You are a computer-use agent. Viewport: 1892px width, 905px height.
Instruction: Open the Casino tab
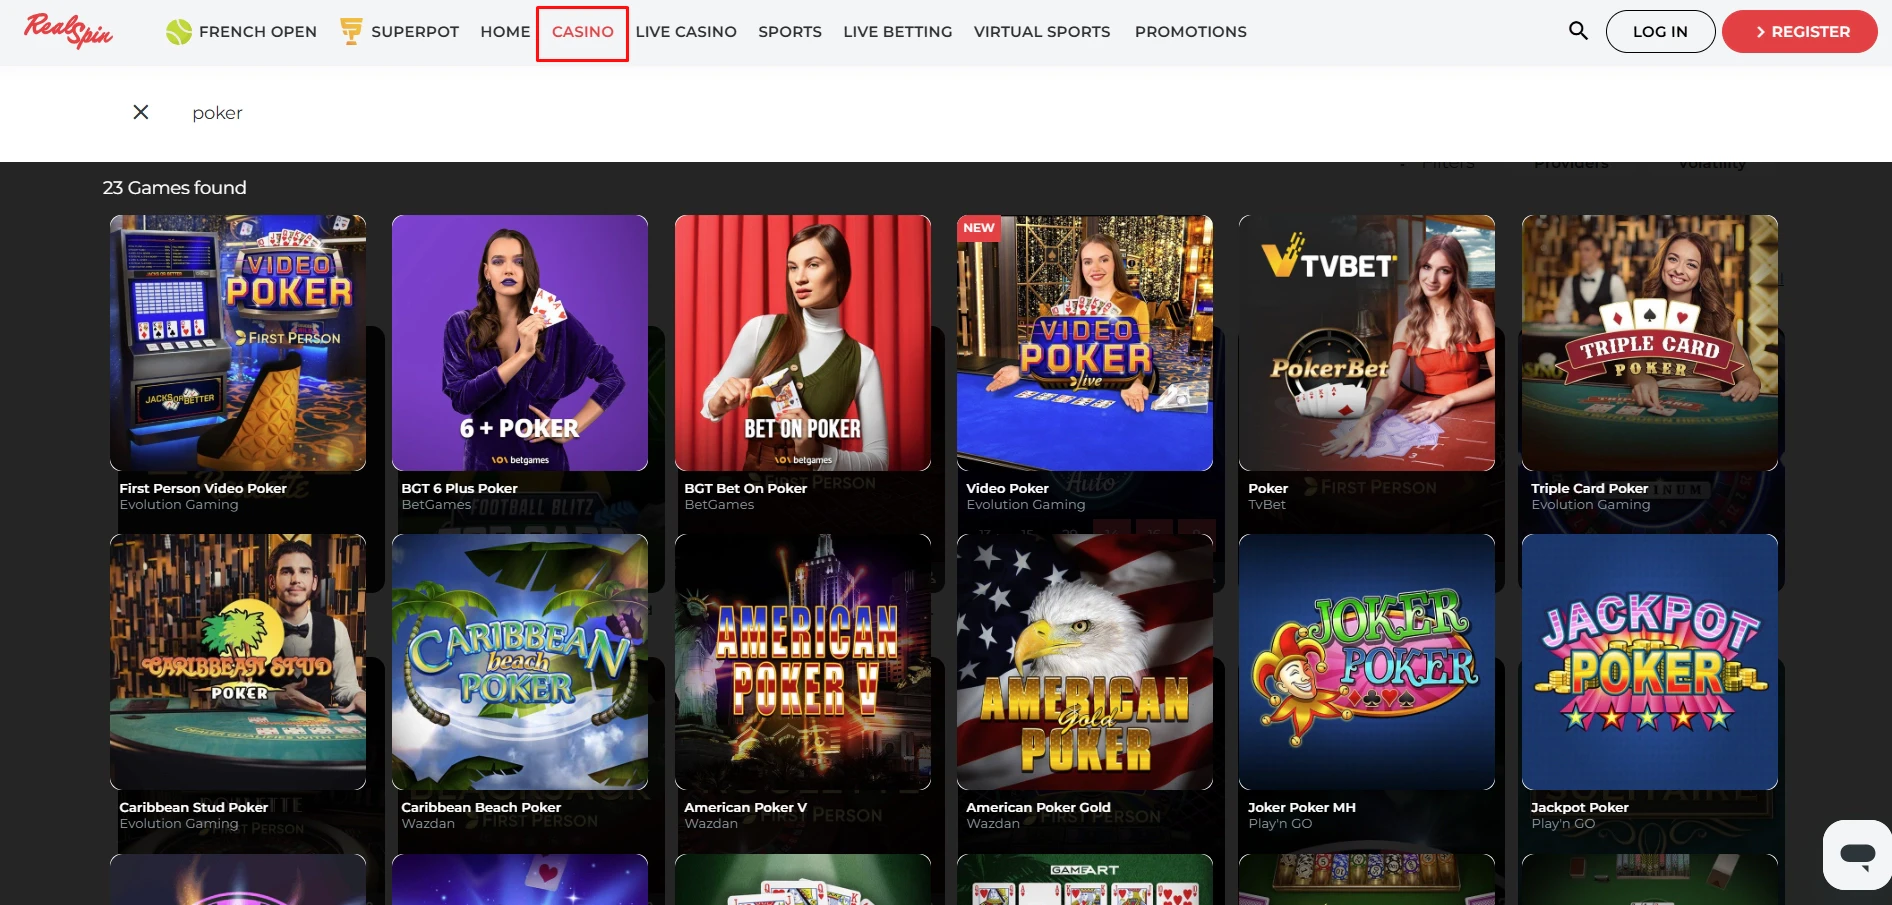coord(582,32)
